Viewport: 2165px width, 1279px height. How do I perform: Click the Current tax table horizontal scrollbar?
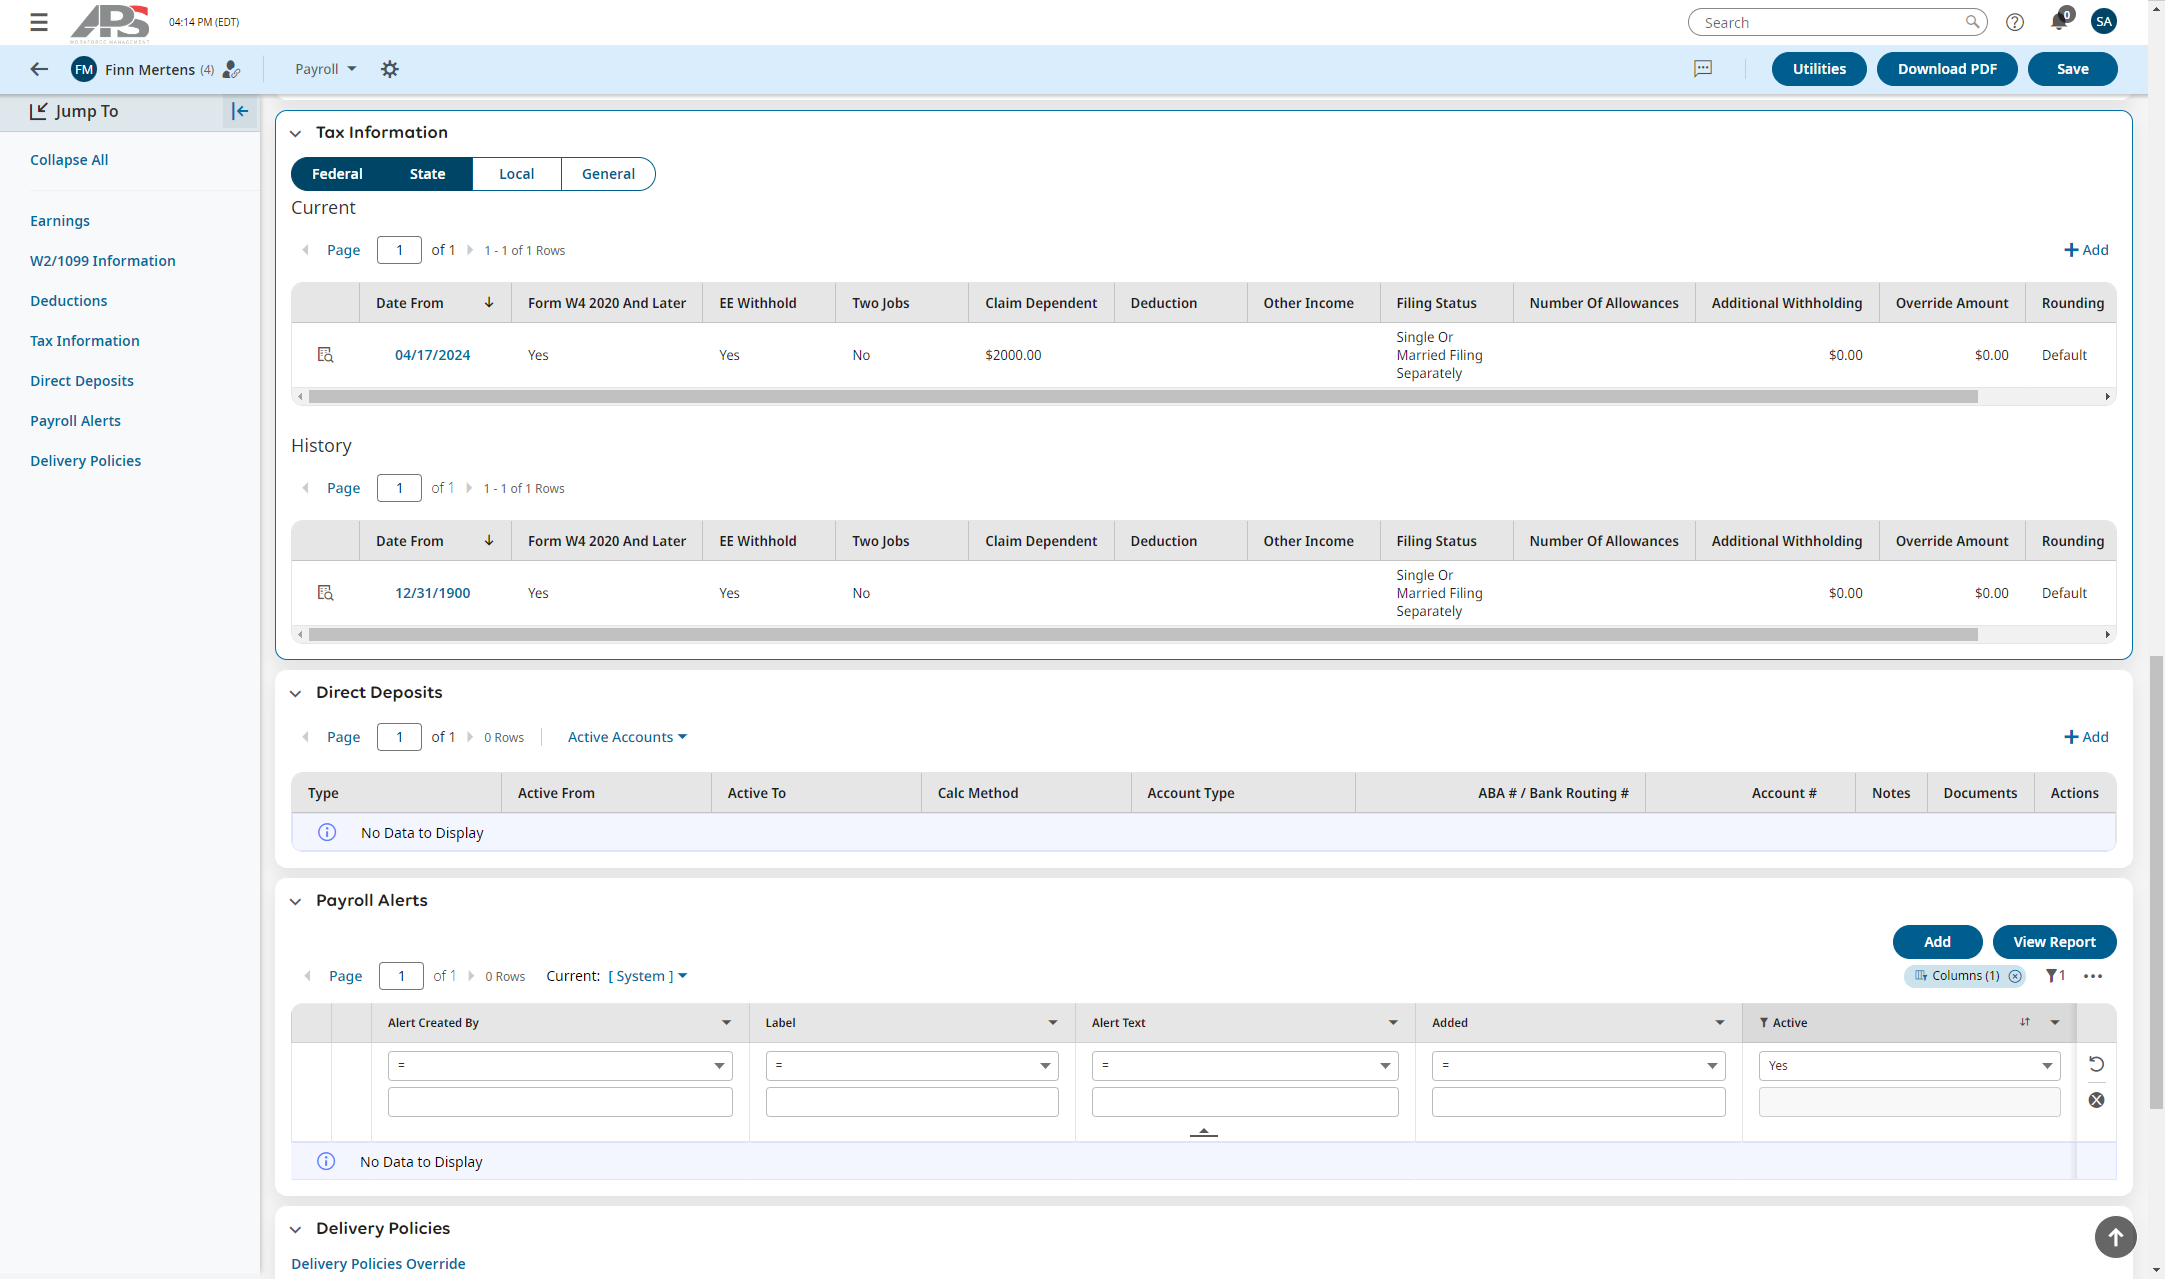(x=1143, y=397)
